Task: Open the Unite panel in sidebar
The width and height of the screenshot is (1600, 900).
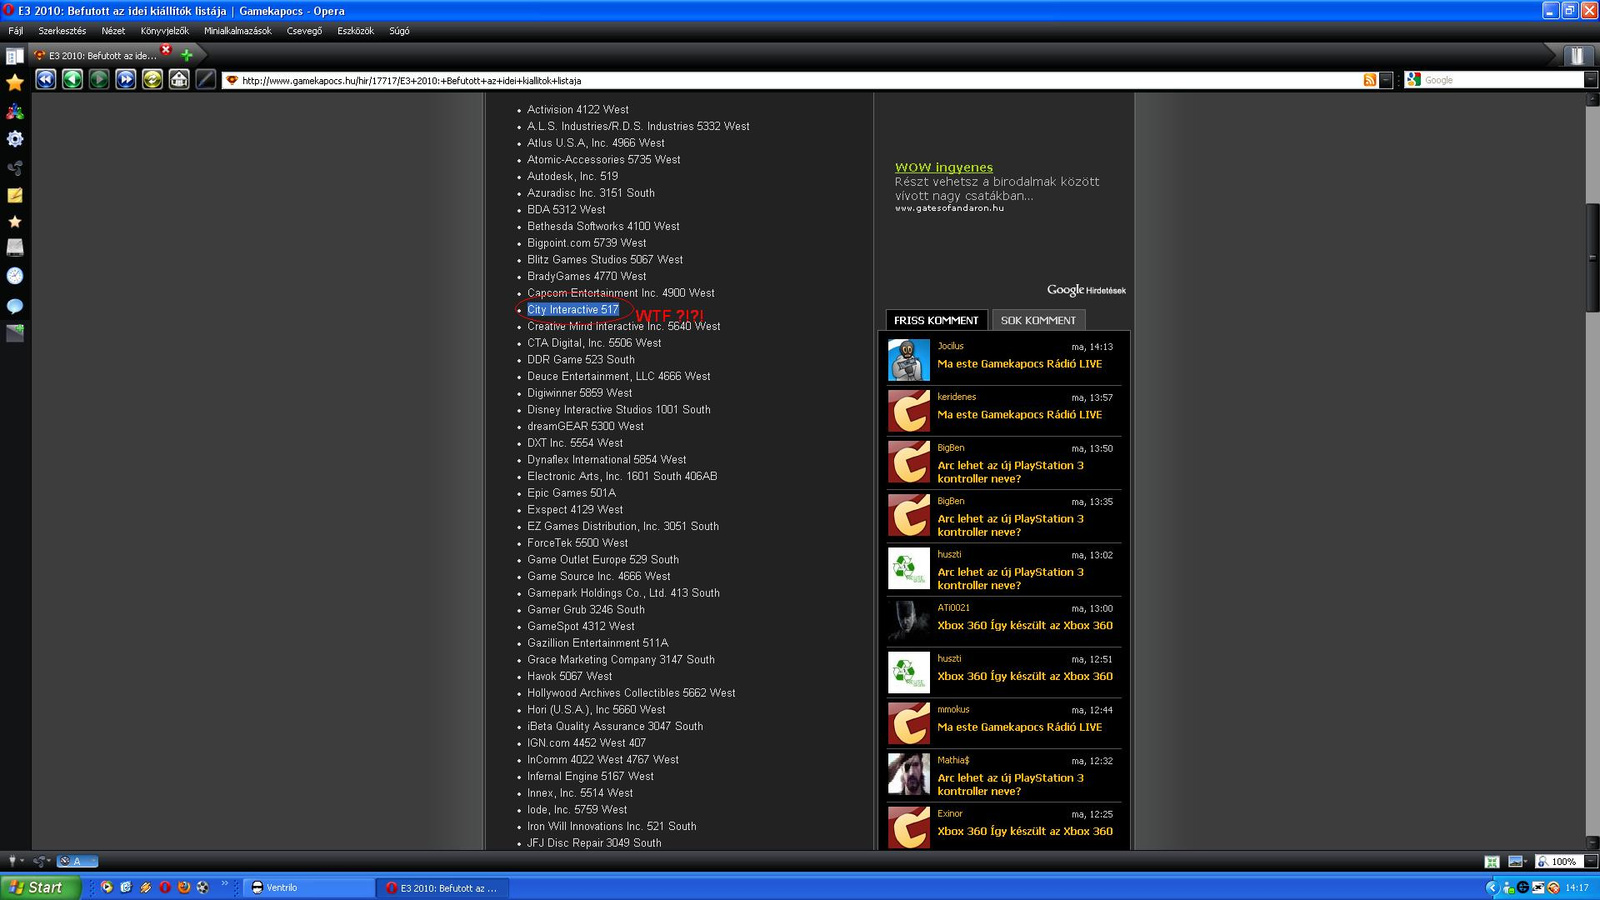Action: 15,167
